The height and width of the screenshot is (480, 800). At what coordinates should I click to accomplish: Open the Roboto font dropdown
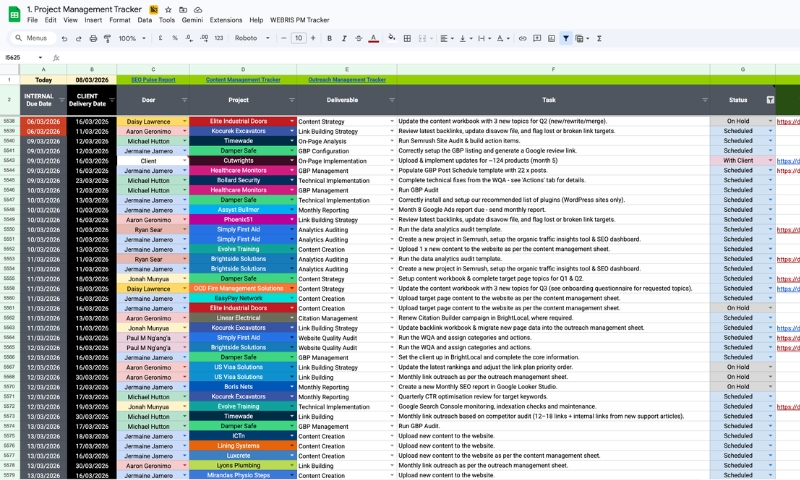click(x=252, y=38)
